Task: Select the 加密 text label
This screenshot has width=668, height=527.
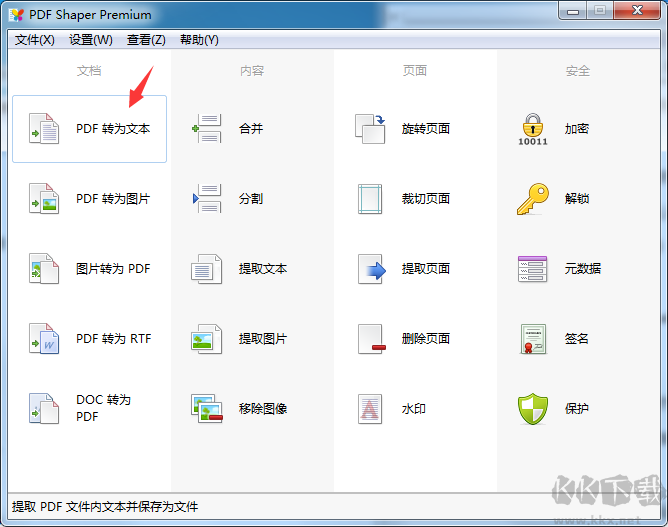Action: 577,129
